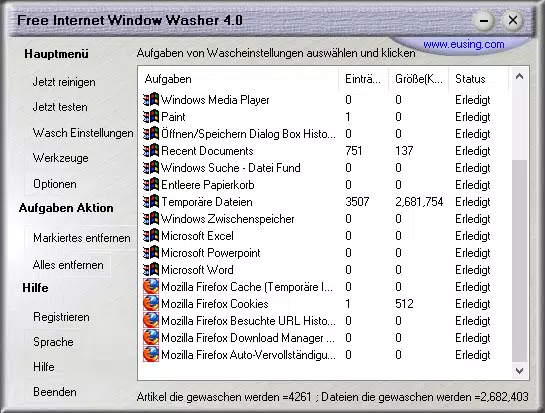
Task: Select the Windows Zwischenspeicher task text
Action: click(x=228, y=219)
